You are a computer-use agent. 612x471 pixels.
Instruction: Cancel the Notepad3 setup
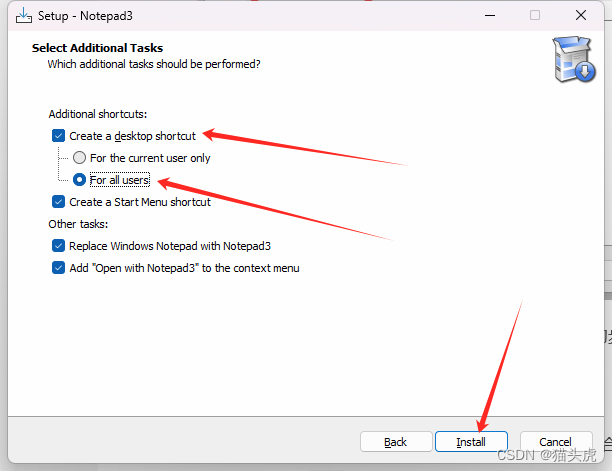556,442
